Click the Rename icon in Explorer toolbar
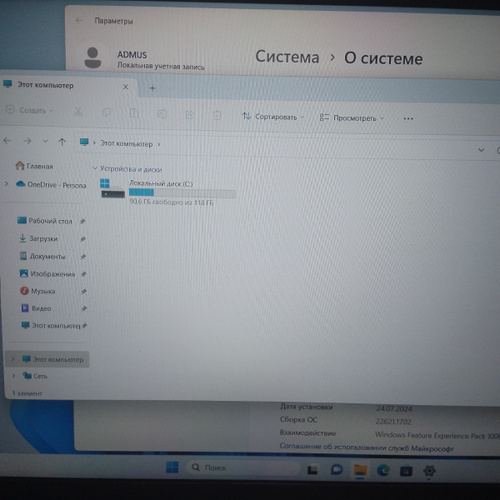This screenshot has height=500, width=500. click(162, 114)
